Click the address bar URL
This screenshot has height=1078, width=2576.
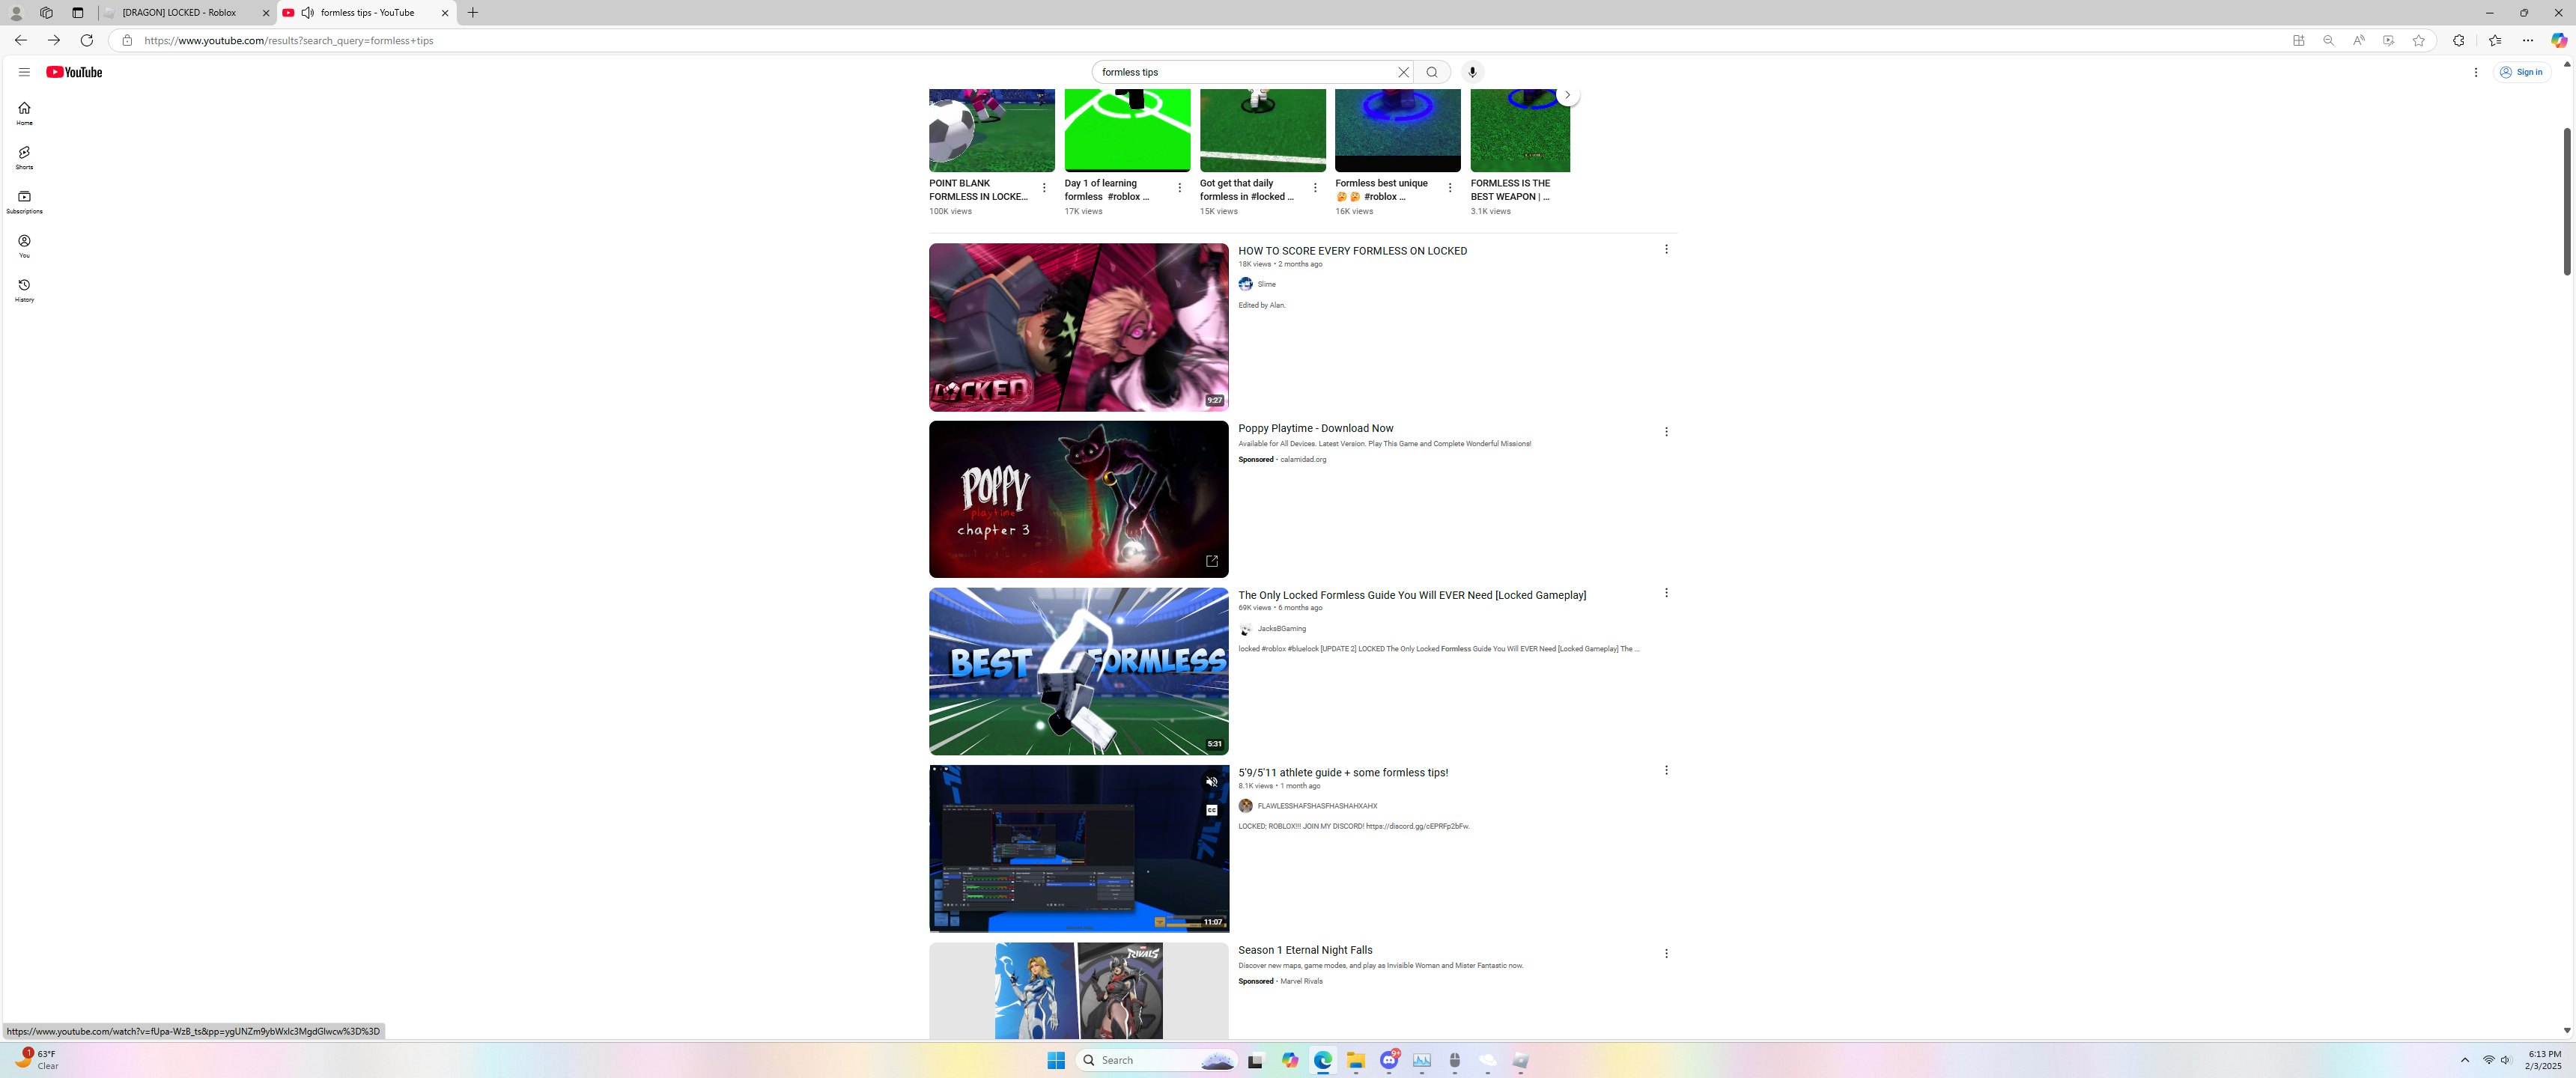click(x=289, y=41)
